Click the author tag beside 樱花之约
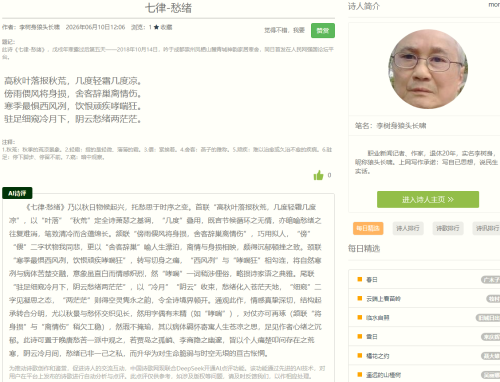500x382 pixels. 491,356
